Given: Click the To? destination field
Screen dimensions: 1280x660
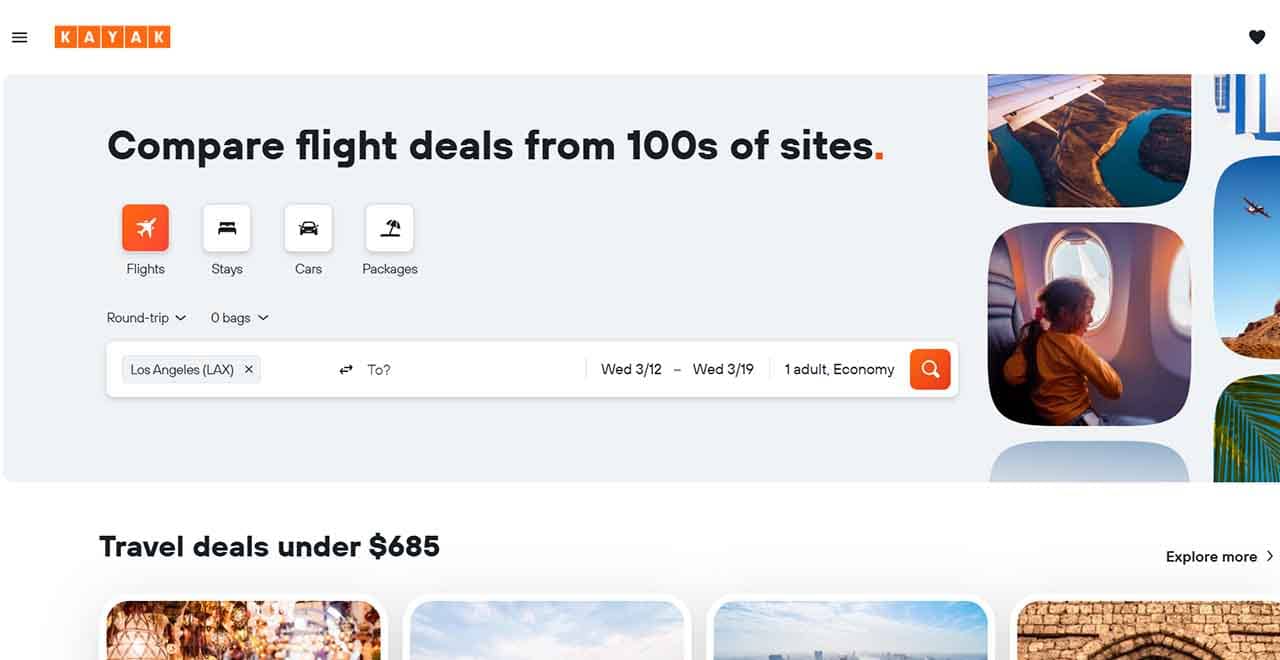Looking at the screenshot, I should (470, 369).
